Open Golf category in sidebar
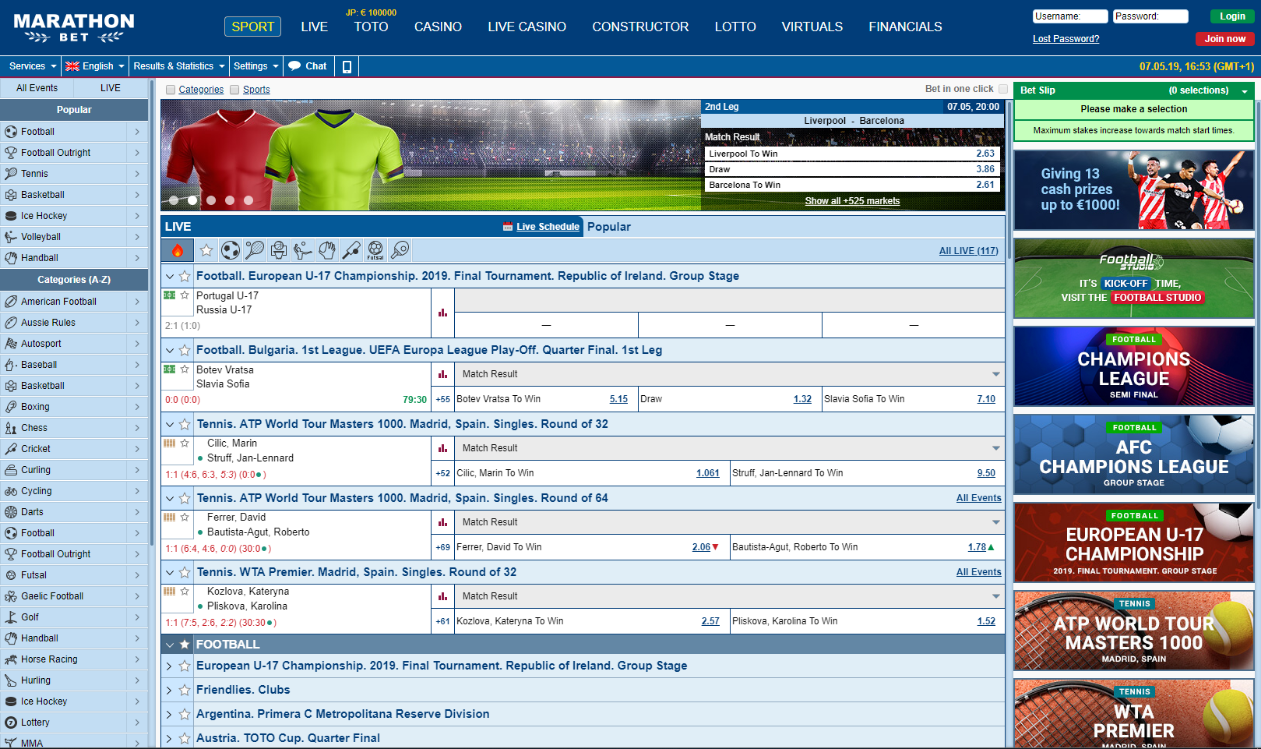 [74, 617]
